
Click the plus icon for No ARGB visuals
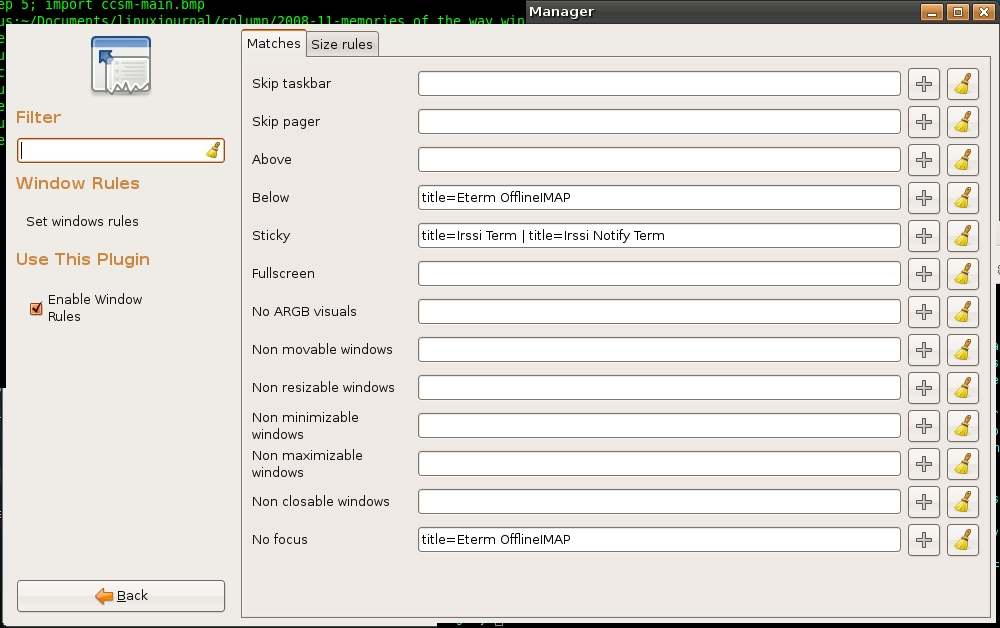point(924,312)
